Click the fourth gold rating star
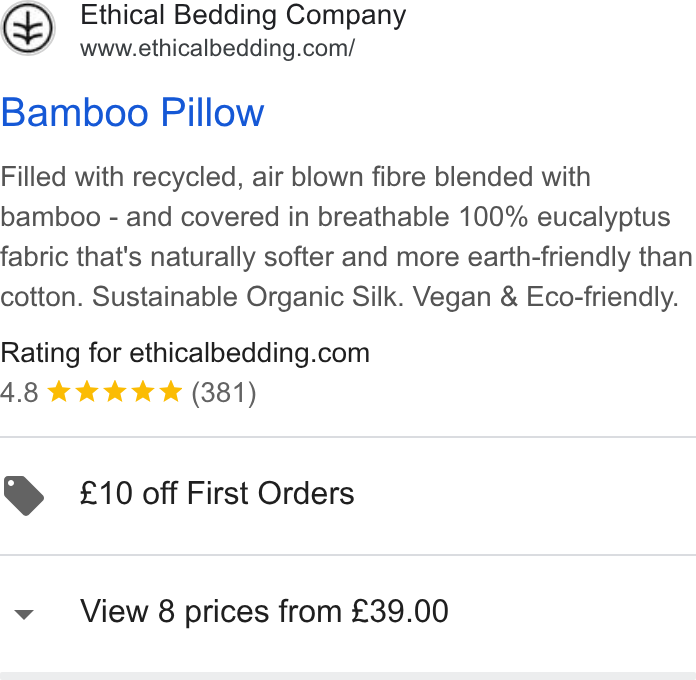 click(x=143, y=392)
